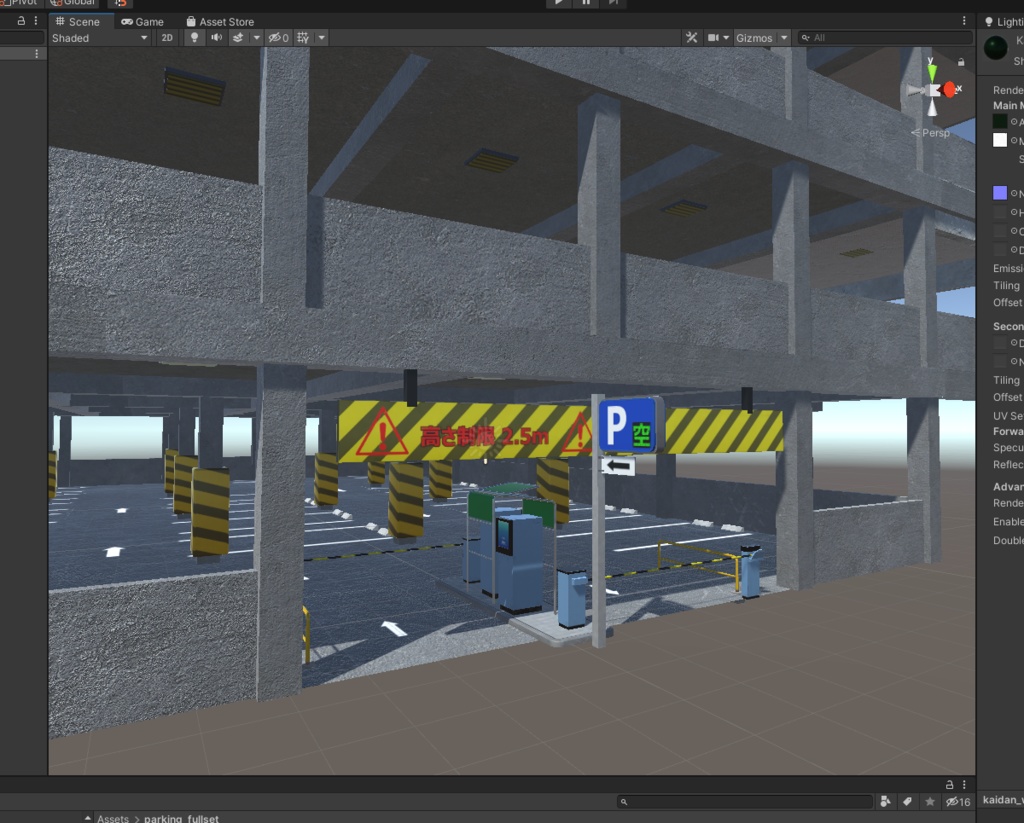Viewport: 1024px width, 823px height.
Task: Click the camera settings icon near Gizmos
Action: click(x=711, y=37)
